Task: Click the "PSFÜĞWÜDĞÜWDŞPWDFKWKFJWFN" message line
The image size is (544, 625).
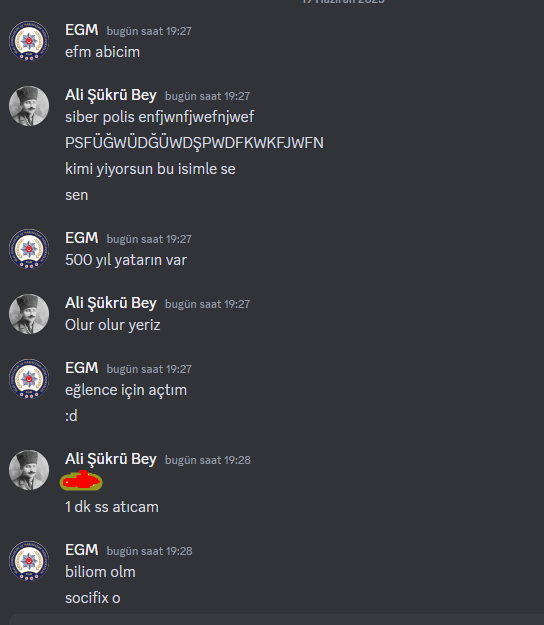Action: tap(194, 143)
